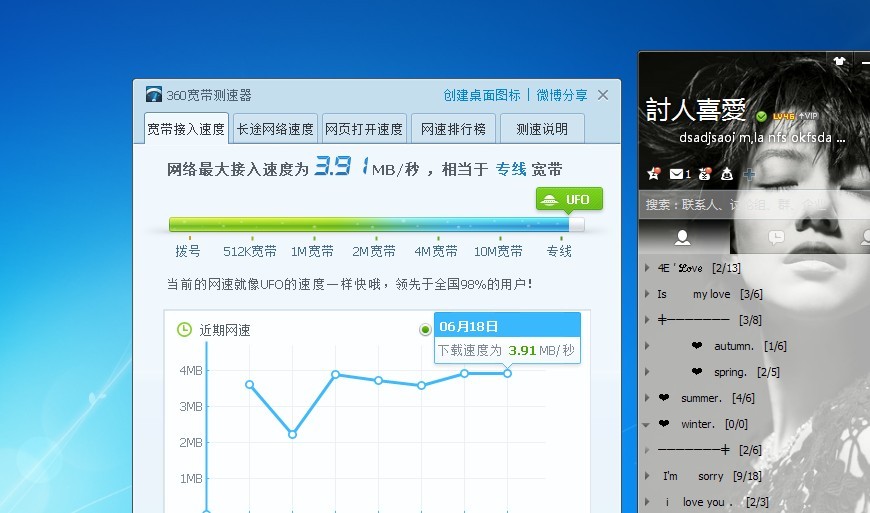The width and height of the screenshot is (870, 513).
Task: Click the 拨号 scale label
Action: coord(188,251)
